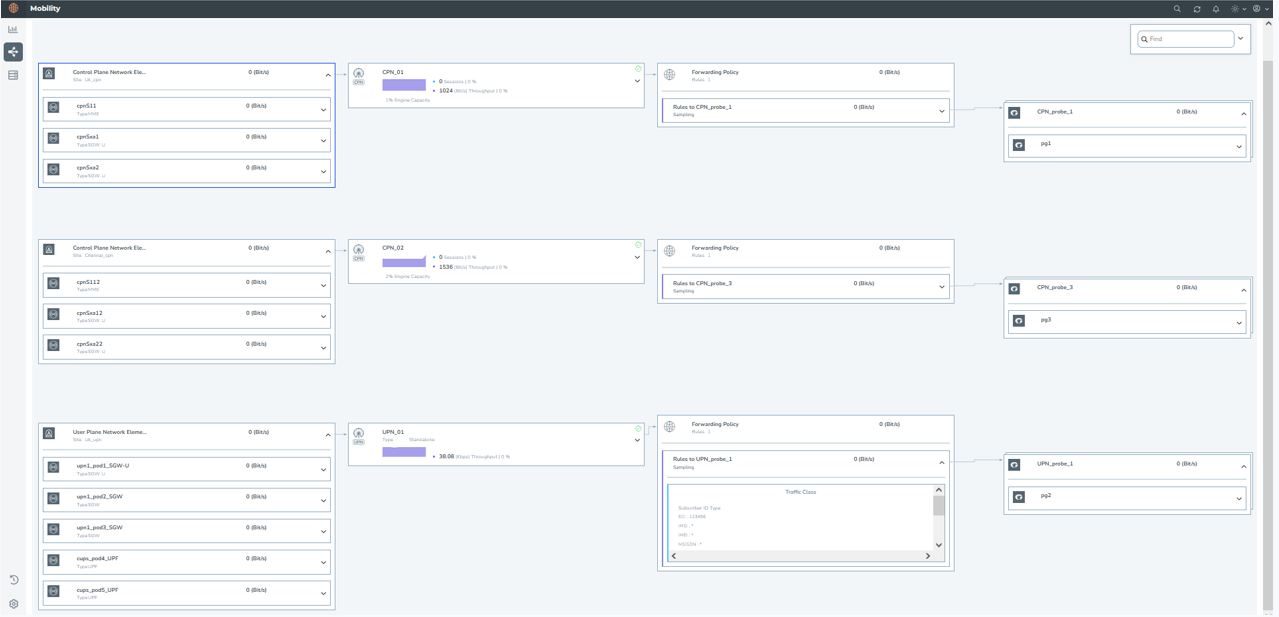Click UPN_01 purple capacity bar

point(404,452)
